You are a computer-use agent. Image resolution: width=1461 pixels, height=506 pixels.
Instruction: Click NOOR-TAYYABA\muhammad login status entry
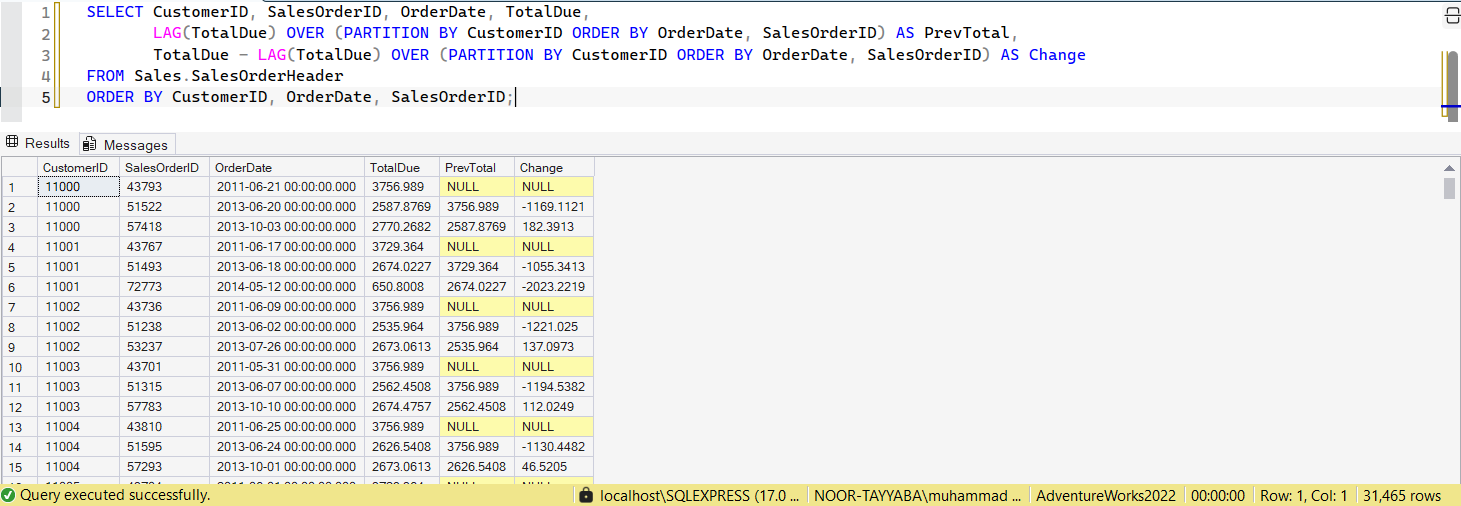[918, 495]
